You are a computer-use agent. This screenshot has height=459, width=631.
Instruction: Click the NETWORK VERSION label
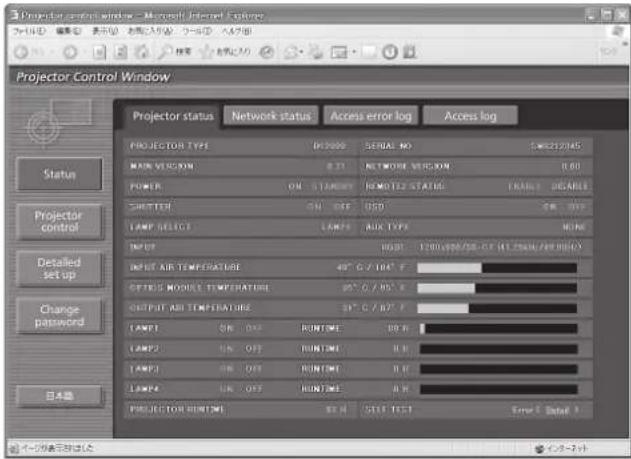[407, 166]
